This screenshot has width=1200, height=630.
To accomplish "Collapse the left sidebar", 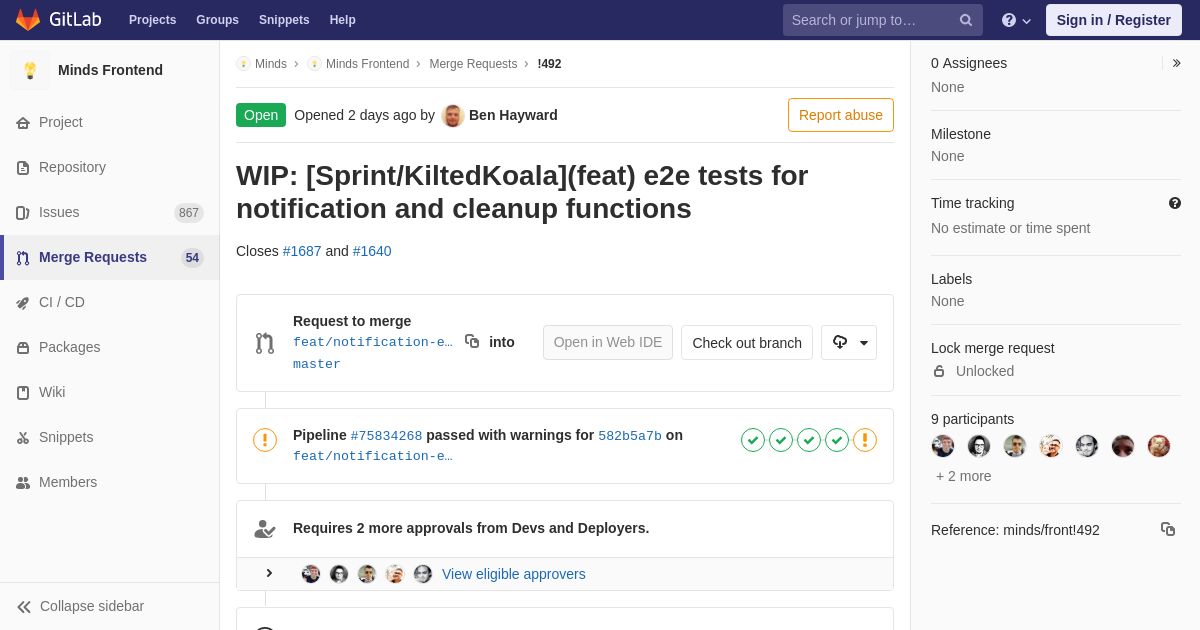I will point(80,606).
